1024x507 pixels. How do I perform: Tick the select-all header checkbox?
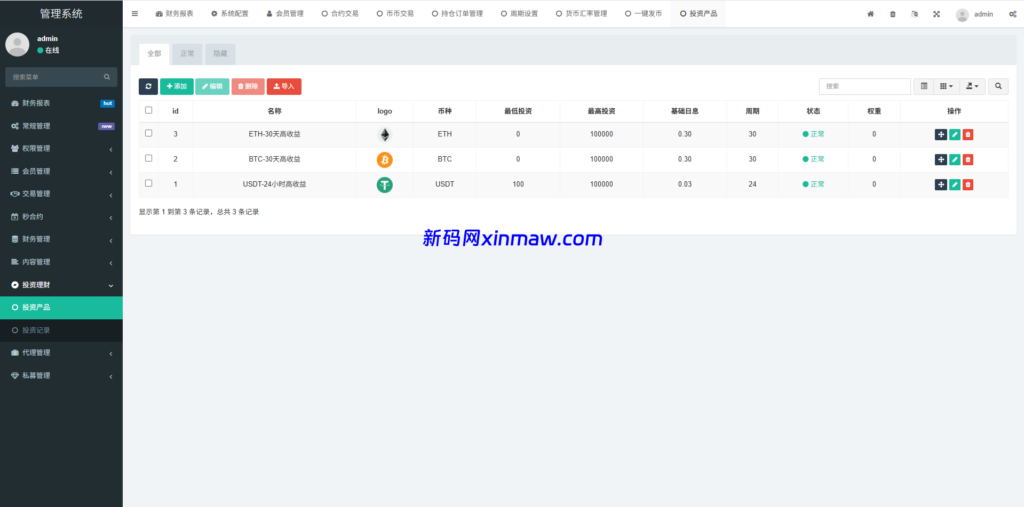click(x=148, y=110)
